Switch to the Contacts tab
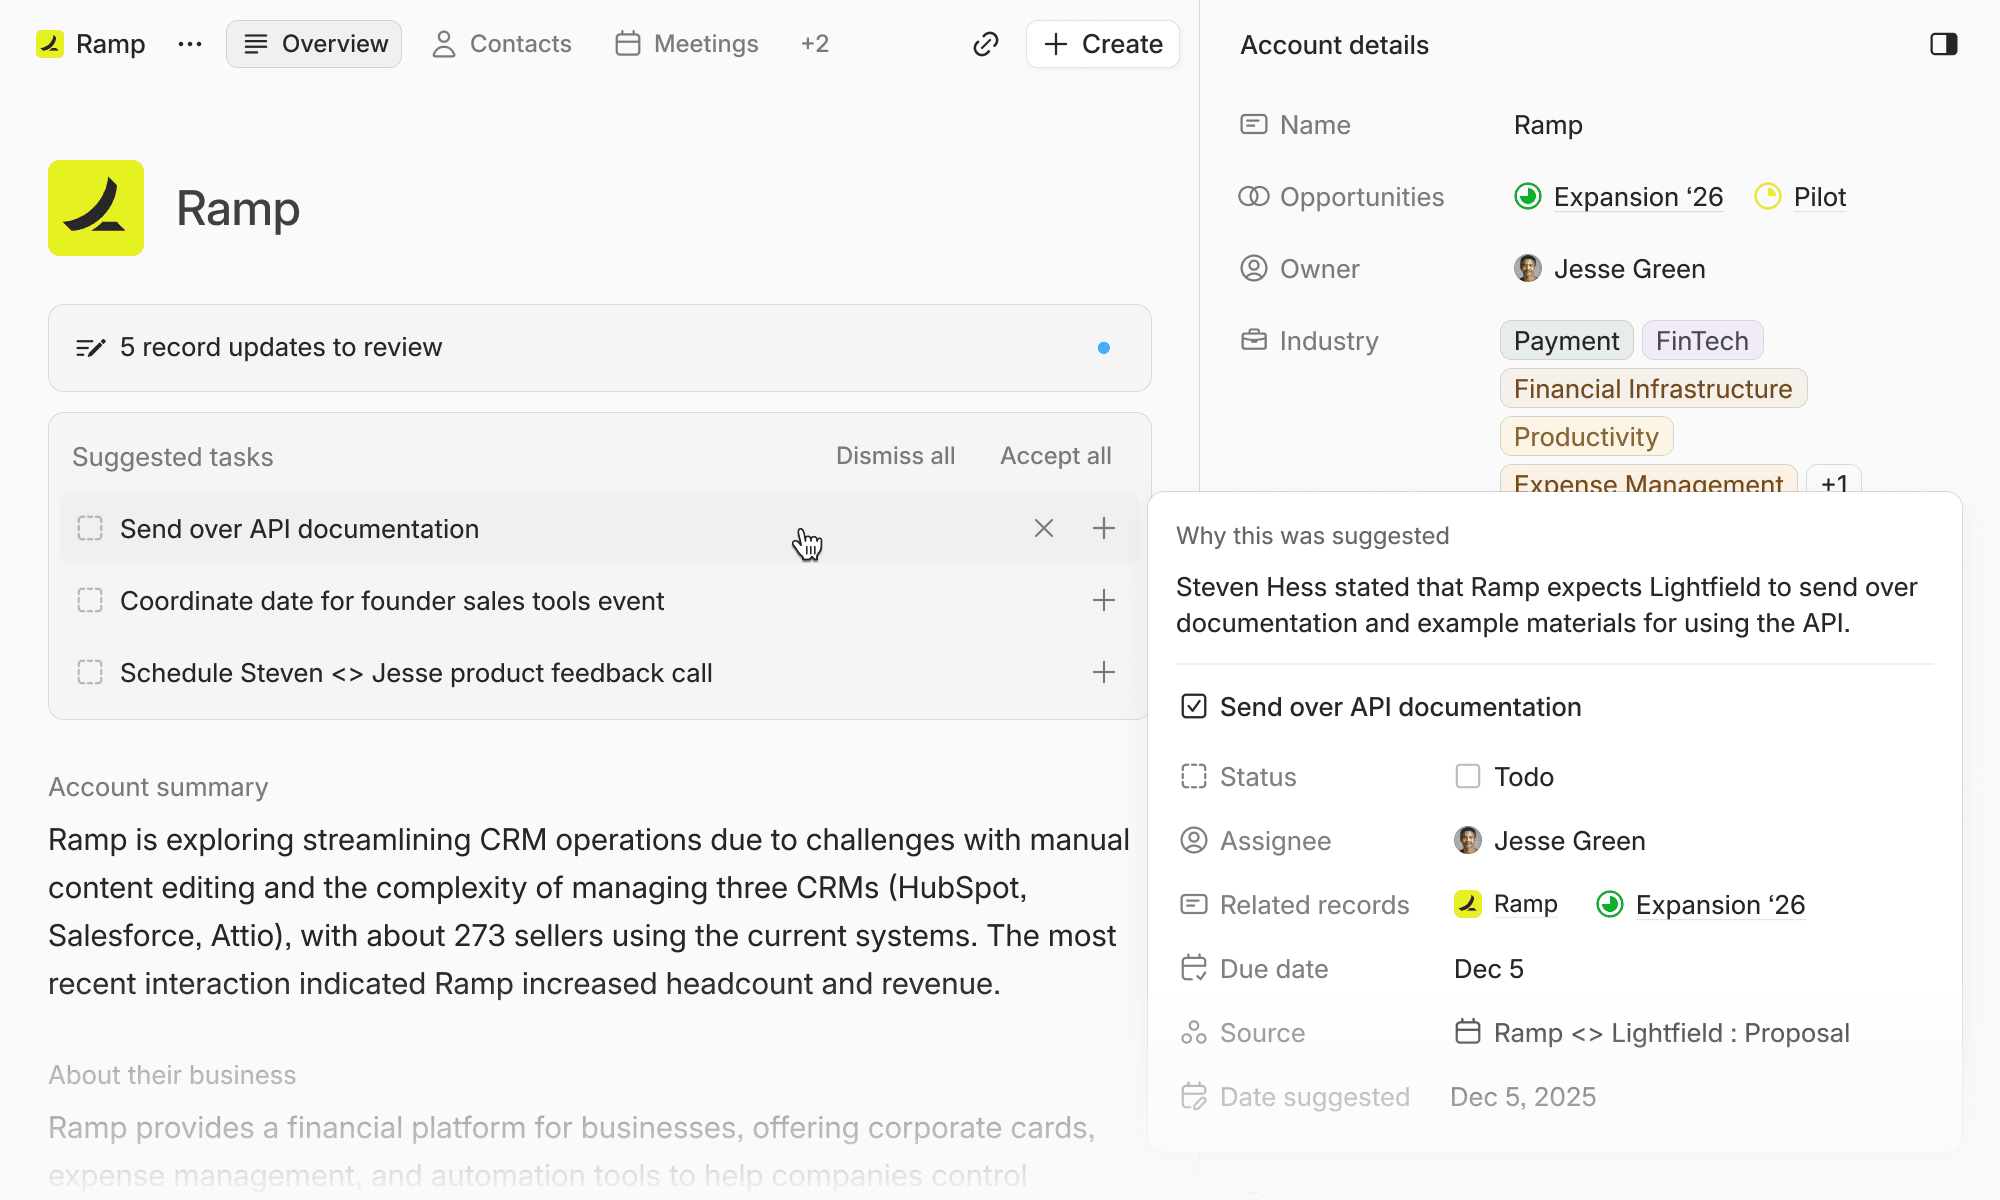The height and width of the screenshot is (1200, 2000). [x=501, y=44]
